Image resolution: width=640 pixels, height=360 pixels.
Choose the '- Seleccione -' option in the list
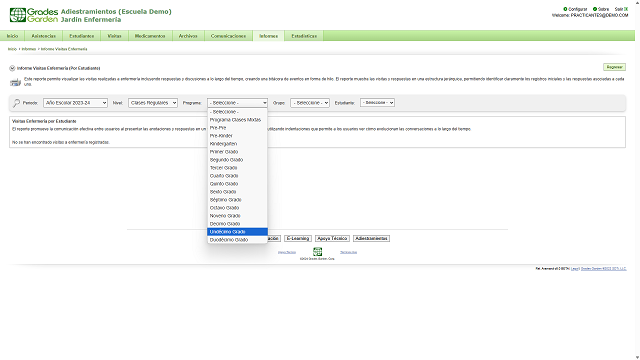tap(237, 112)
